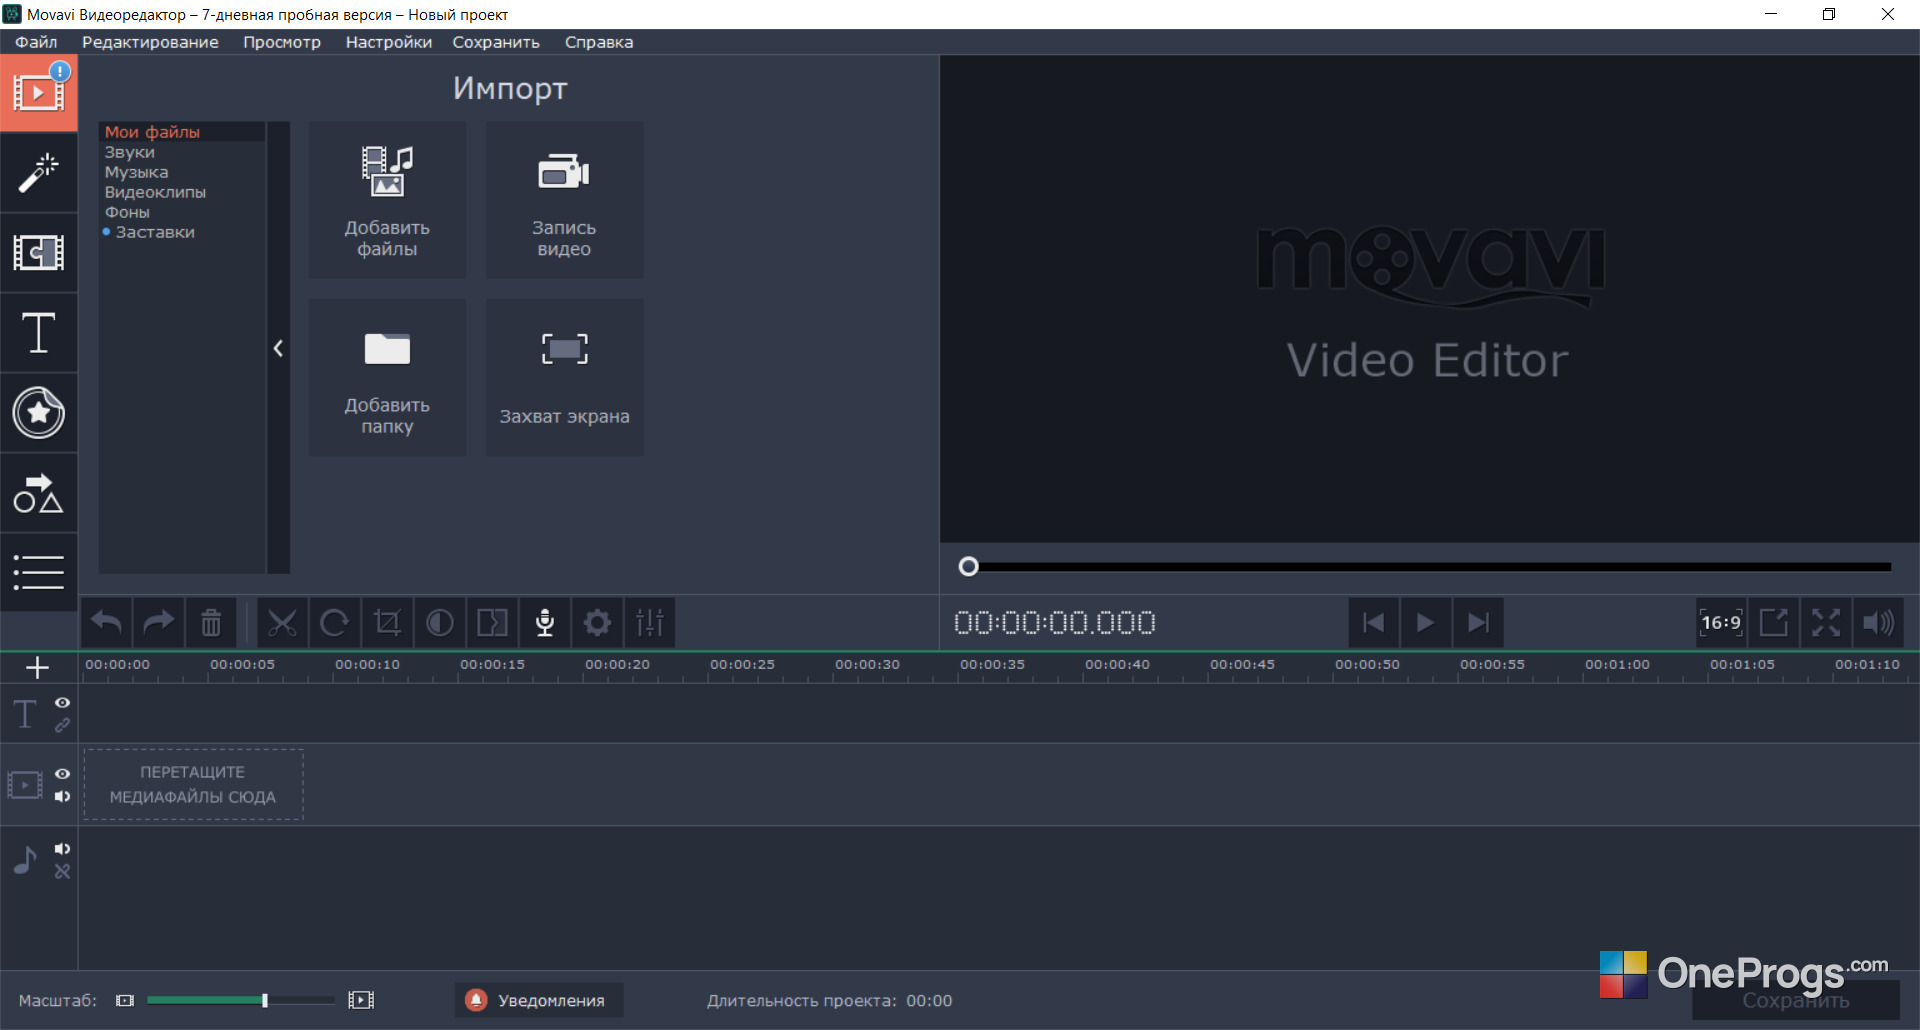Open the Transitions tab icon
The width and height of the screenshot is (1920, 1030).
(39, 253)
